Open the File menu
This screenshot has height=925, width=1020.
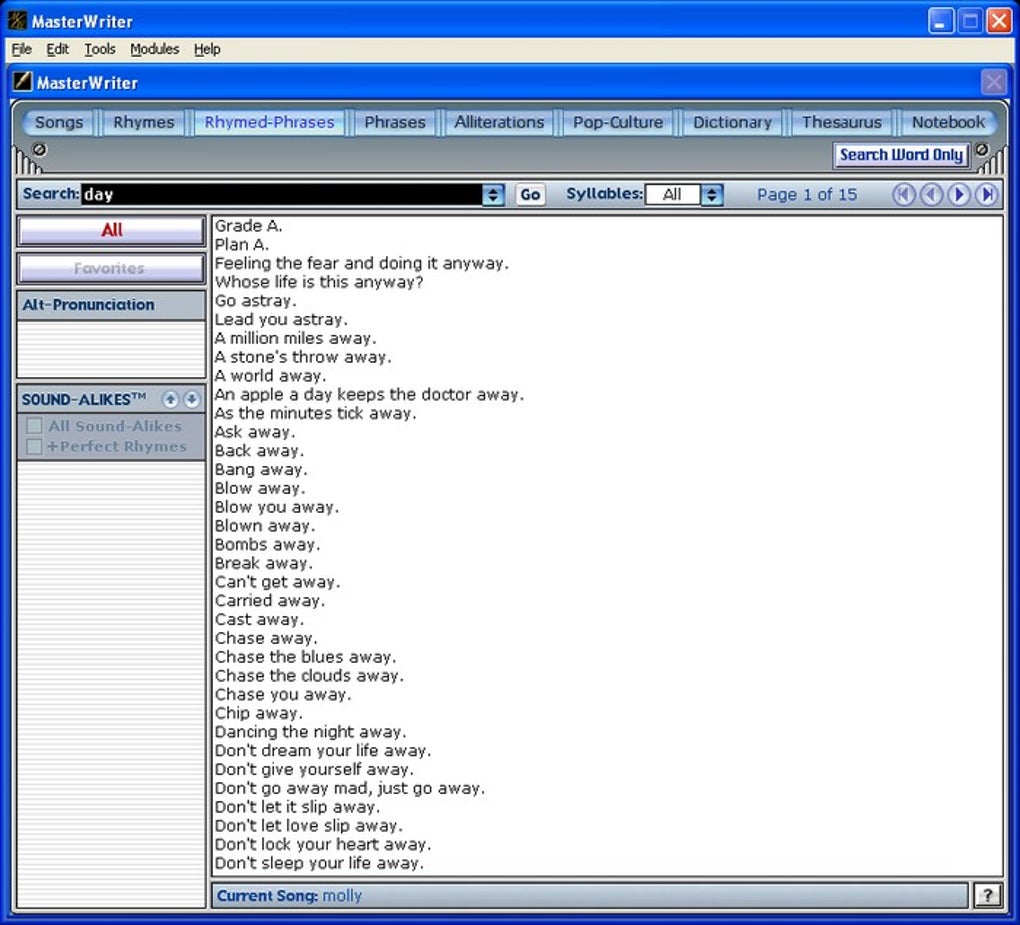click(21, 49)
